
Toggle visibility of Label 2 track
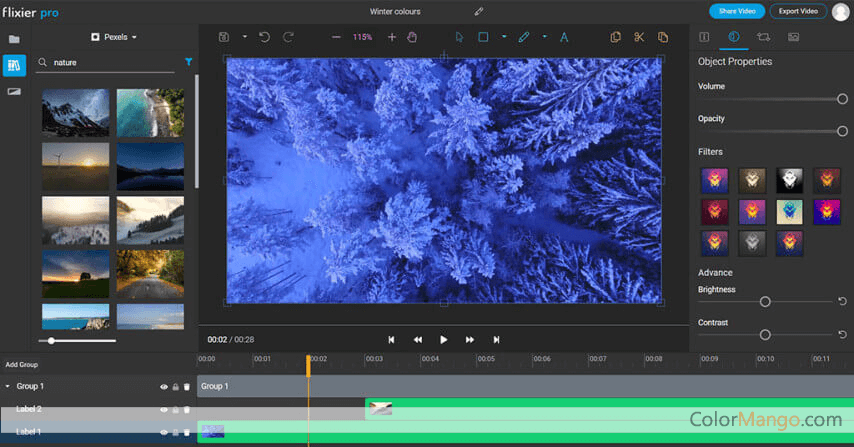coord(163,409)
